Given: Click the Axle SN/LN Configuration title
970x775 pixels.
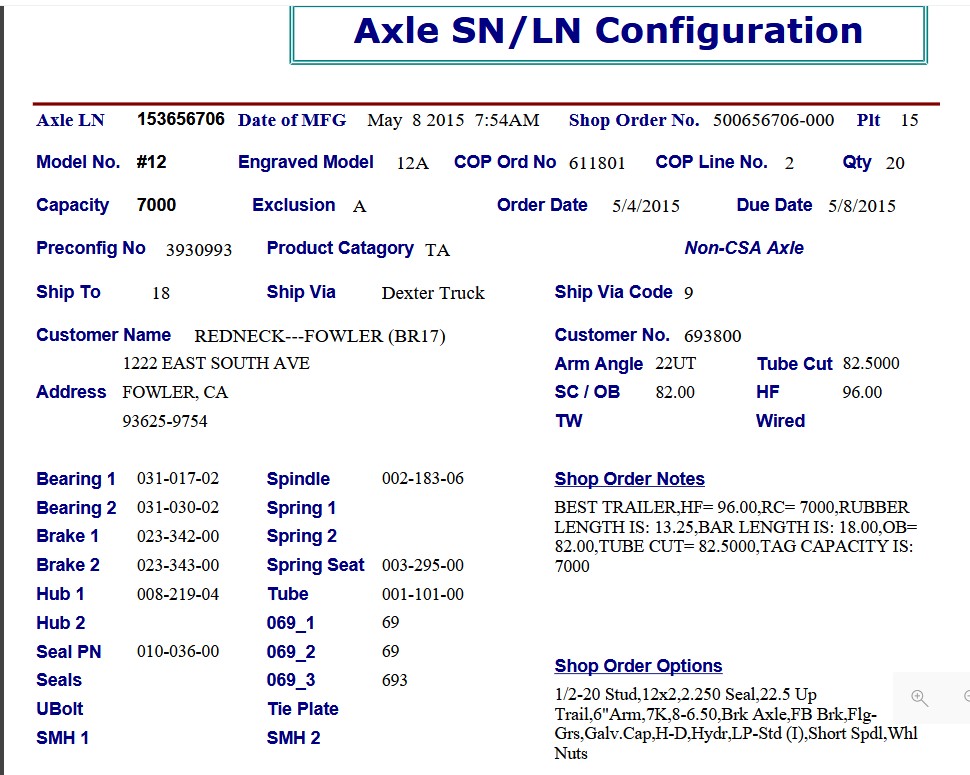Looking at the screenshot, I should (608, 31).
